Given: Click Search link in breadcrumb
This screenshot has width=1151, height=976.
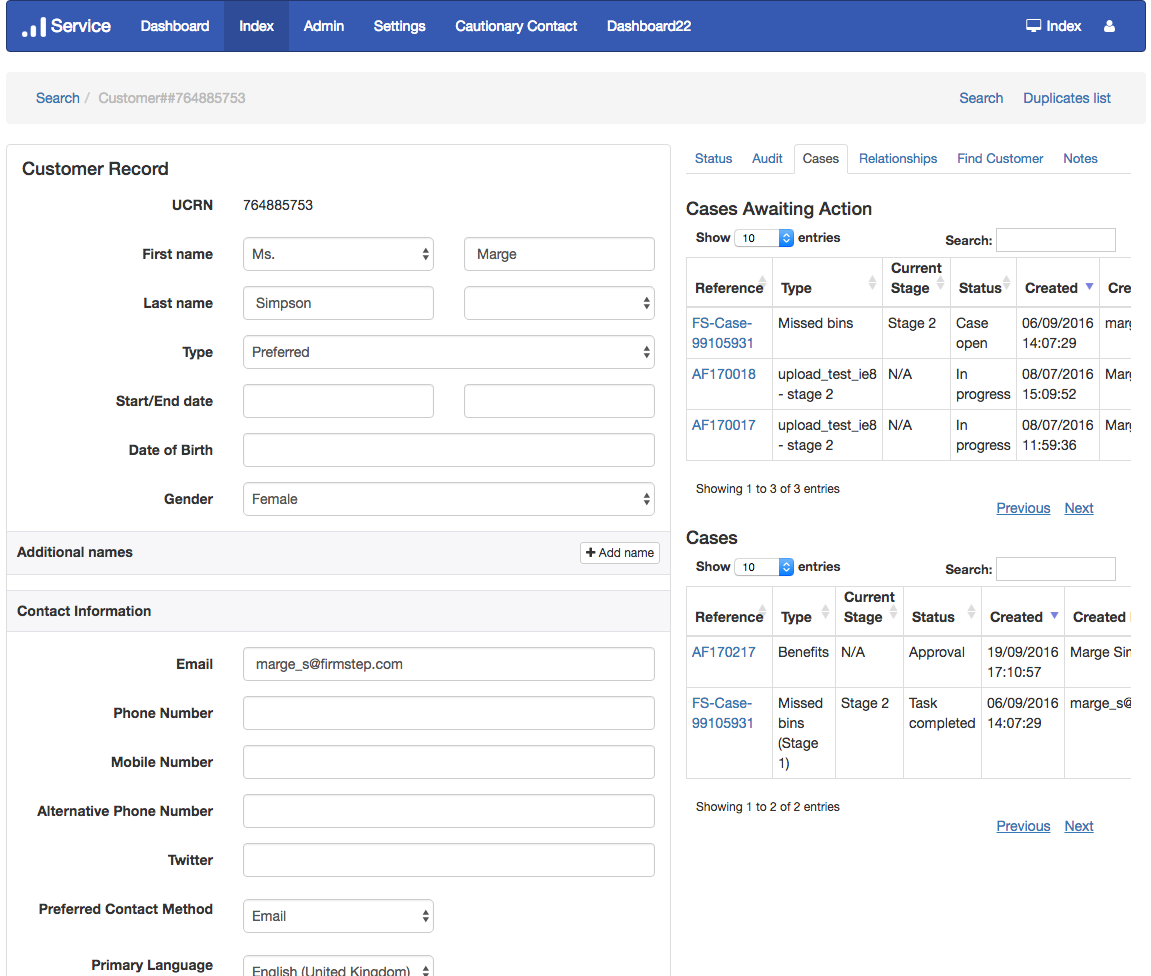Looking at the screenshot, I should pos(57,98).
